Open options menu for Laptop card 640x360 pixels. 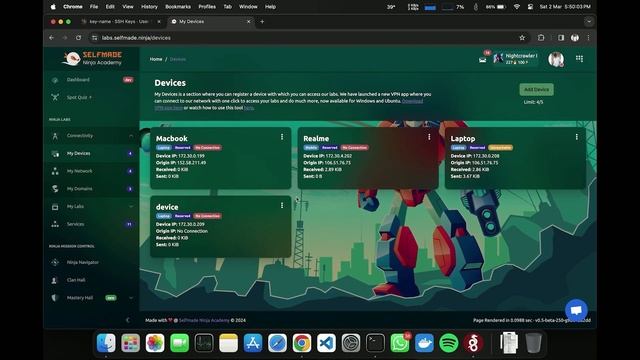[x=576, y=137]
